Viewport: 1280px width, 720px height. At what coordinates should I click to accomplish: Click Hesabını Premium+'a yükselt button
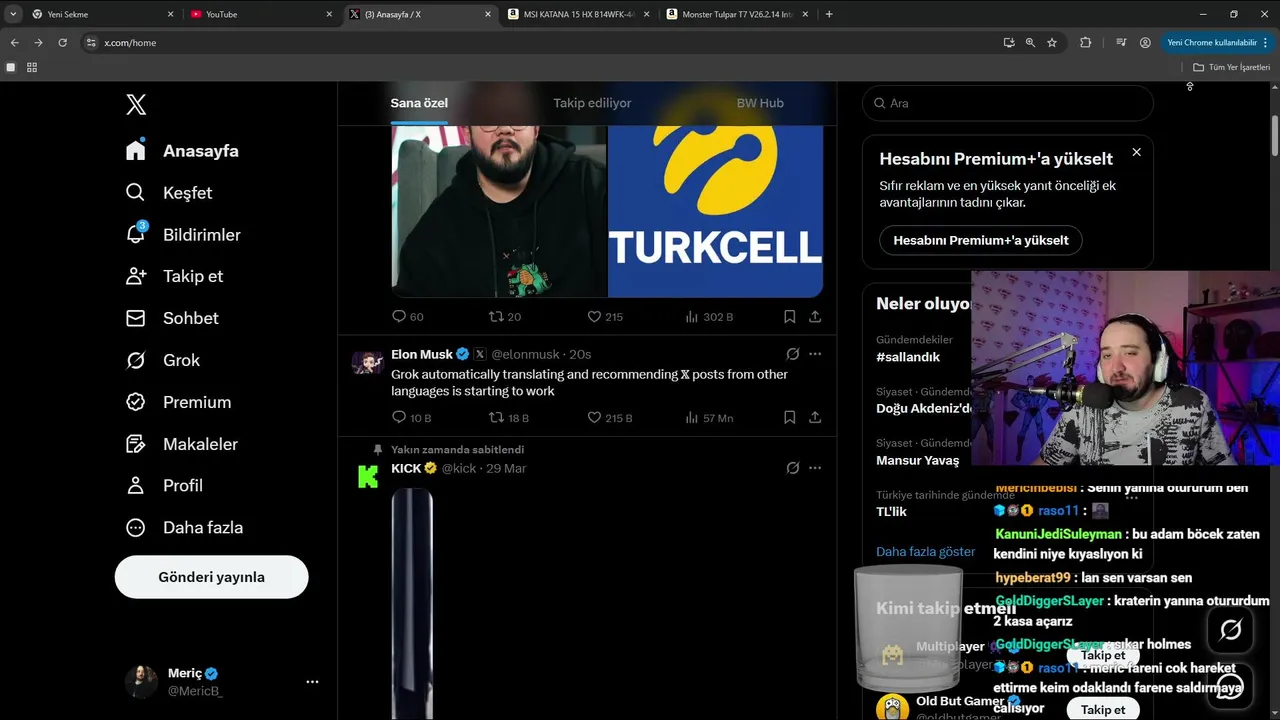coord(981,240)
